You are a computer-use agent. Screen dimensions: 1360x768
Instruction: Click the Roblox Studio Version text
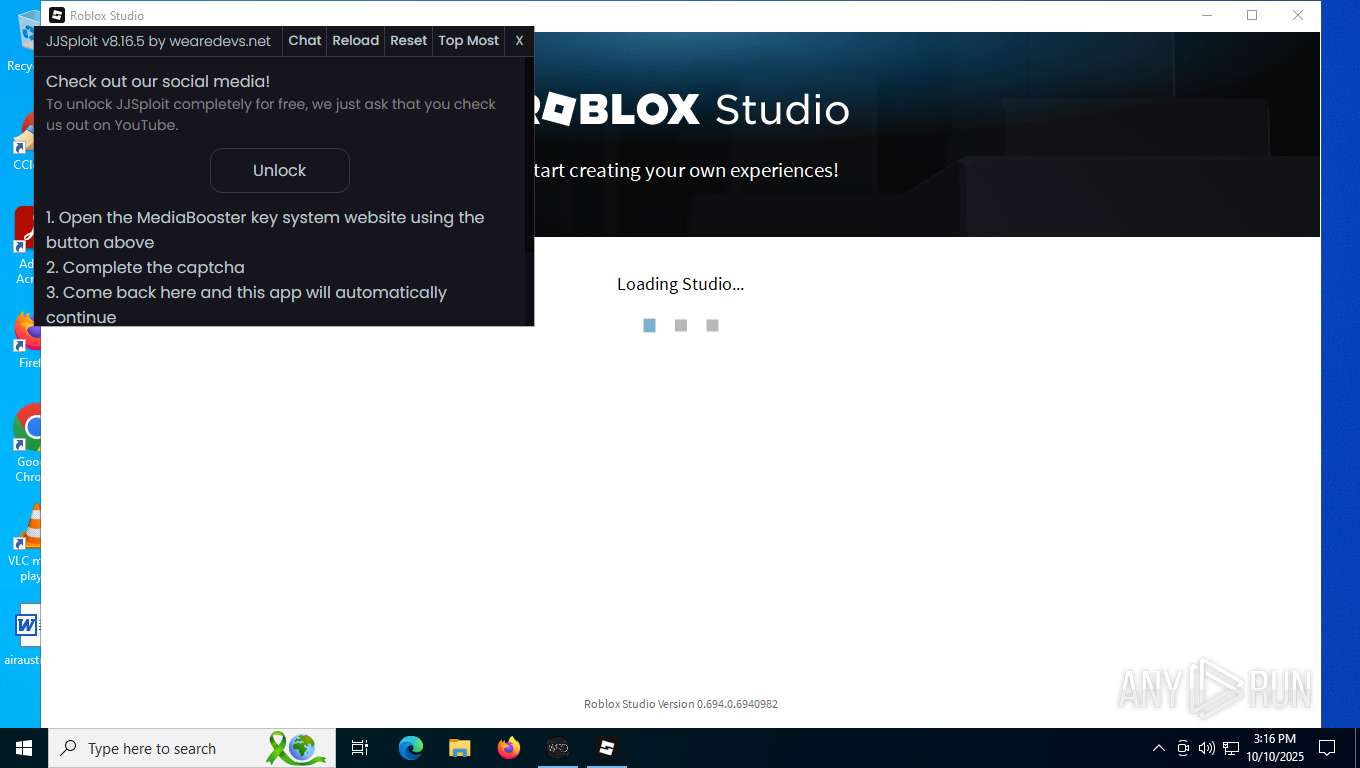coord(680,704)
